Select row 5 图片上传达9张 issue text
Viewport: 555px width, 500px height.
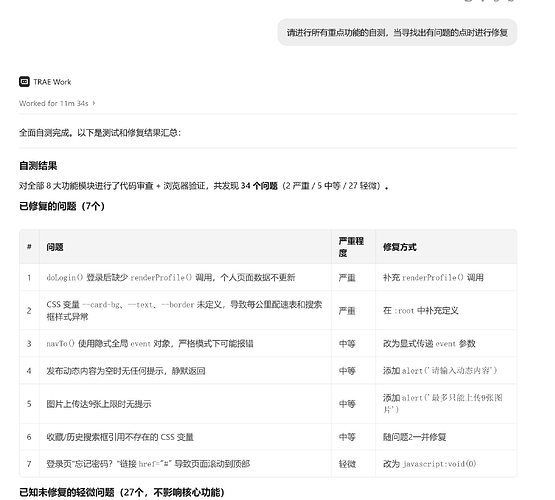point(99,404)
